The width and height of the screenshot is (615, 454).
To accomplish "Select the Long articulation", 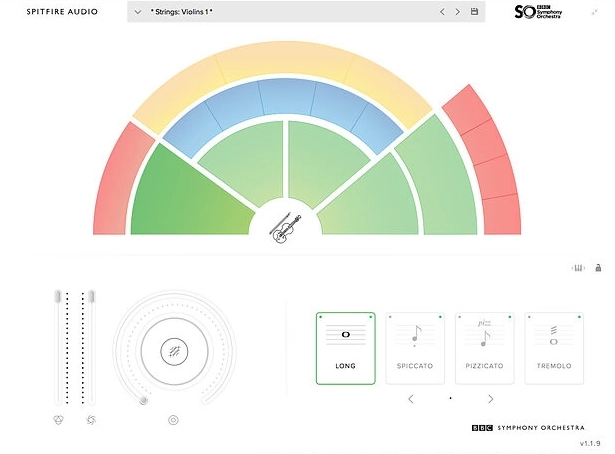I will 345,347.
